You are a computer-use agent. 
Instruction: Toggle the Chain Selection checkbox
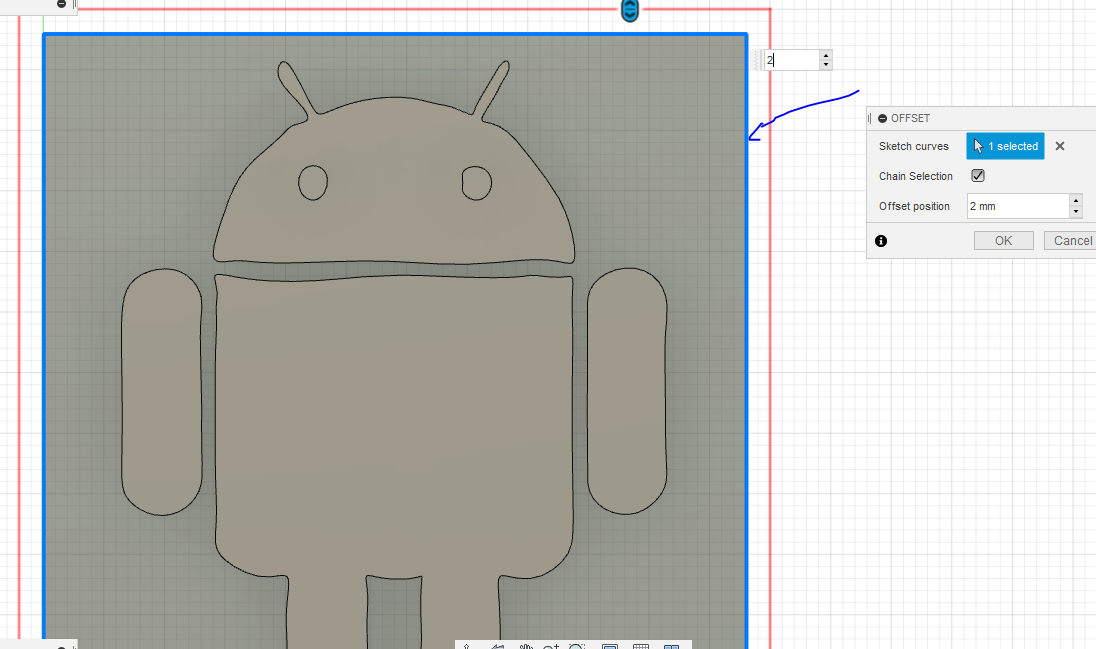pyautogui.click(x=978, y=176)
